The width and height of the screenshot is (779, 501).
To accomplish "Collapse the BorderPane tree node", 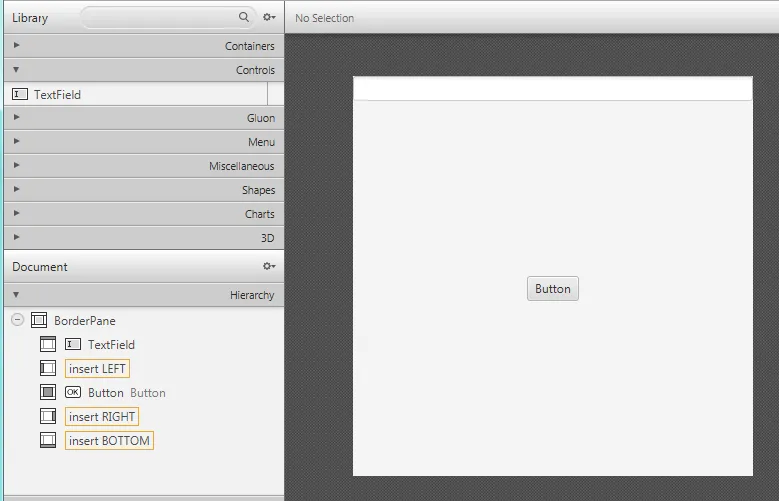I will click(17, 320).
